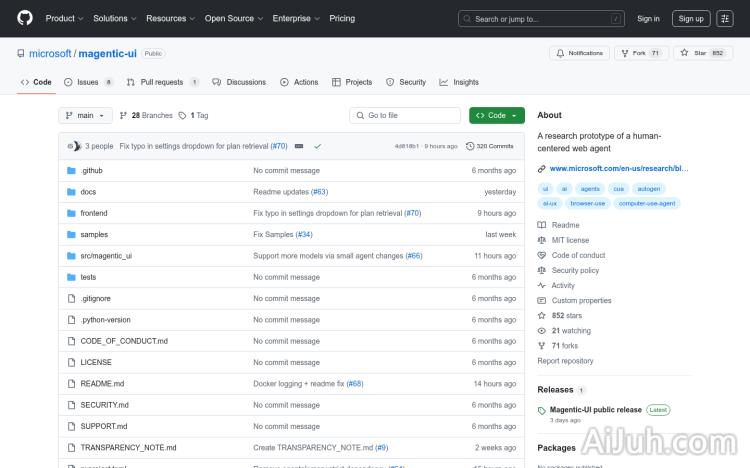Viewport: 750px width, 468px height.
Task: Expand the Enterprise menu
Action: click(296, 19)
